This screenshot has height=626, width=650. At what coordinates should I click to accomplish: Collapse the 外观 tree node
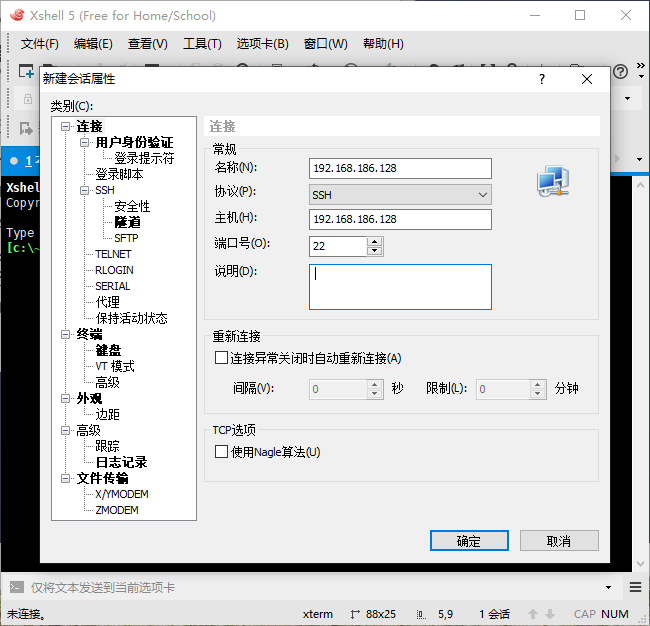tap(65, 399)
